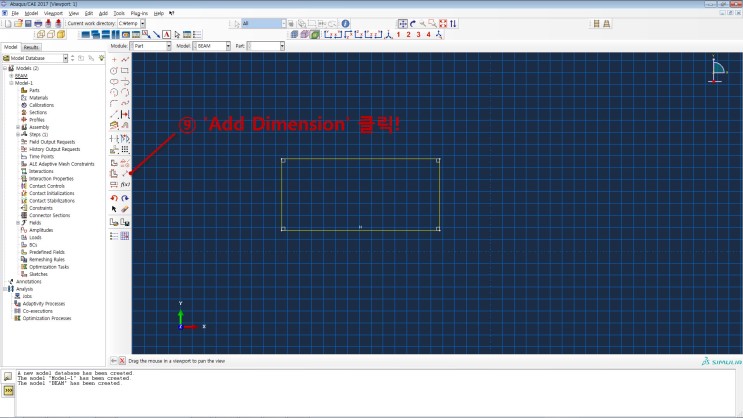Select the Create Rectangle sketch tool
This screenshot has height=418, width=743.
coord(125,71)
